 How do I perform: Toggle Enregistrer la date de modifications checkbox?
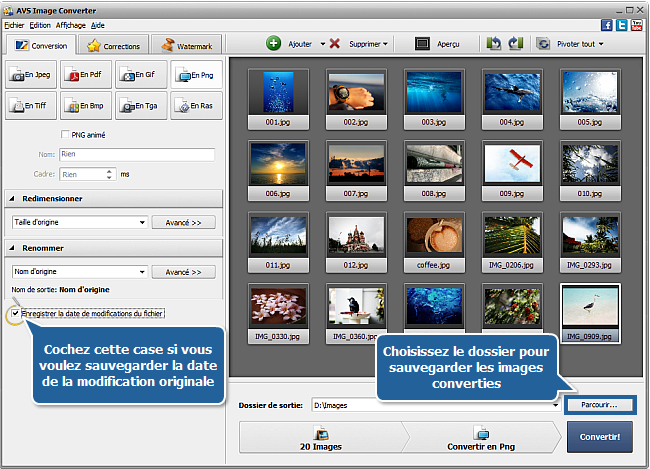click(x=14, y=313)
